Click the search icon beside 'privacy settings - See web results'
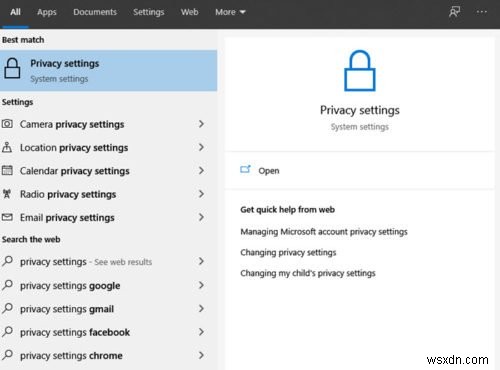This screenshot has width=500, height=370. 7,261
